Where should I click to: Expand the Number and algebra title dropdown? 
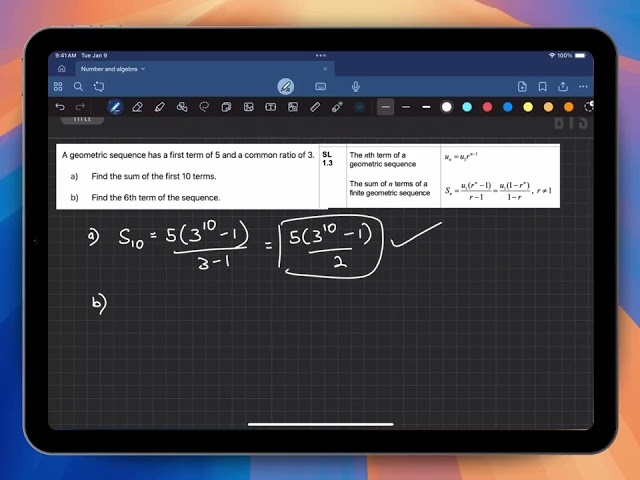click(x=143, y=69)
